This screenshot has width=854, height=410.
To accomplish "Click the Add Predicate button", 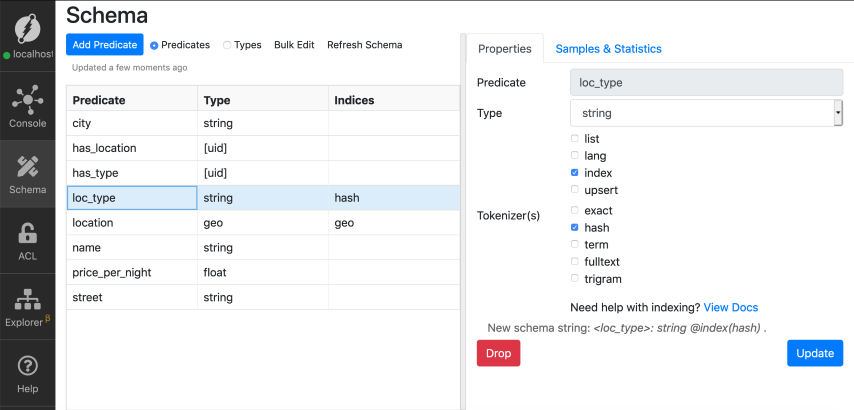I will (104, 45).
